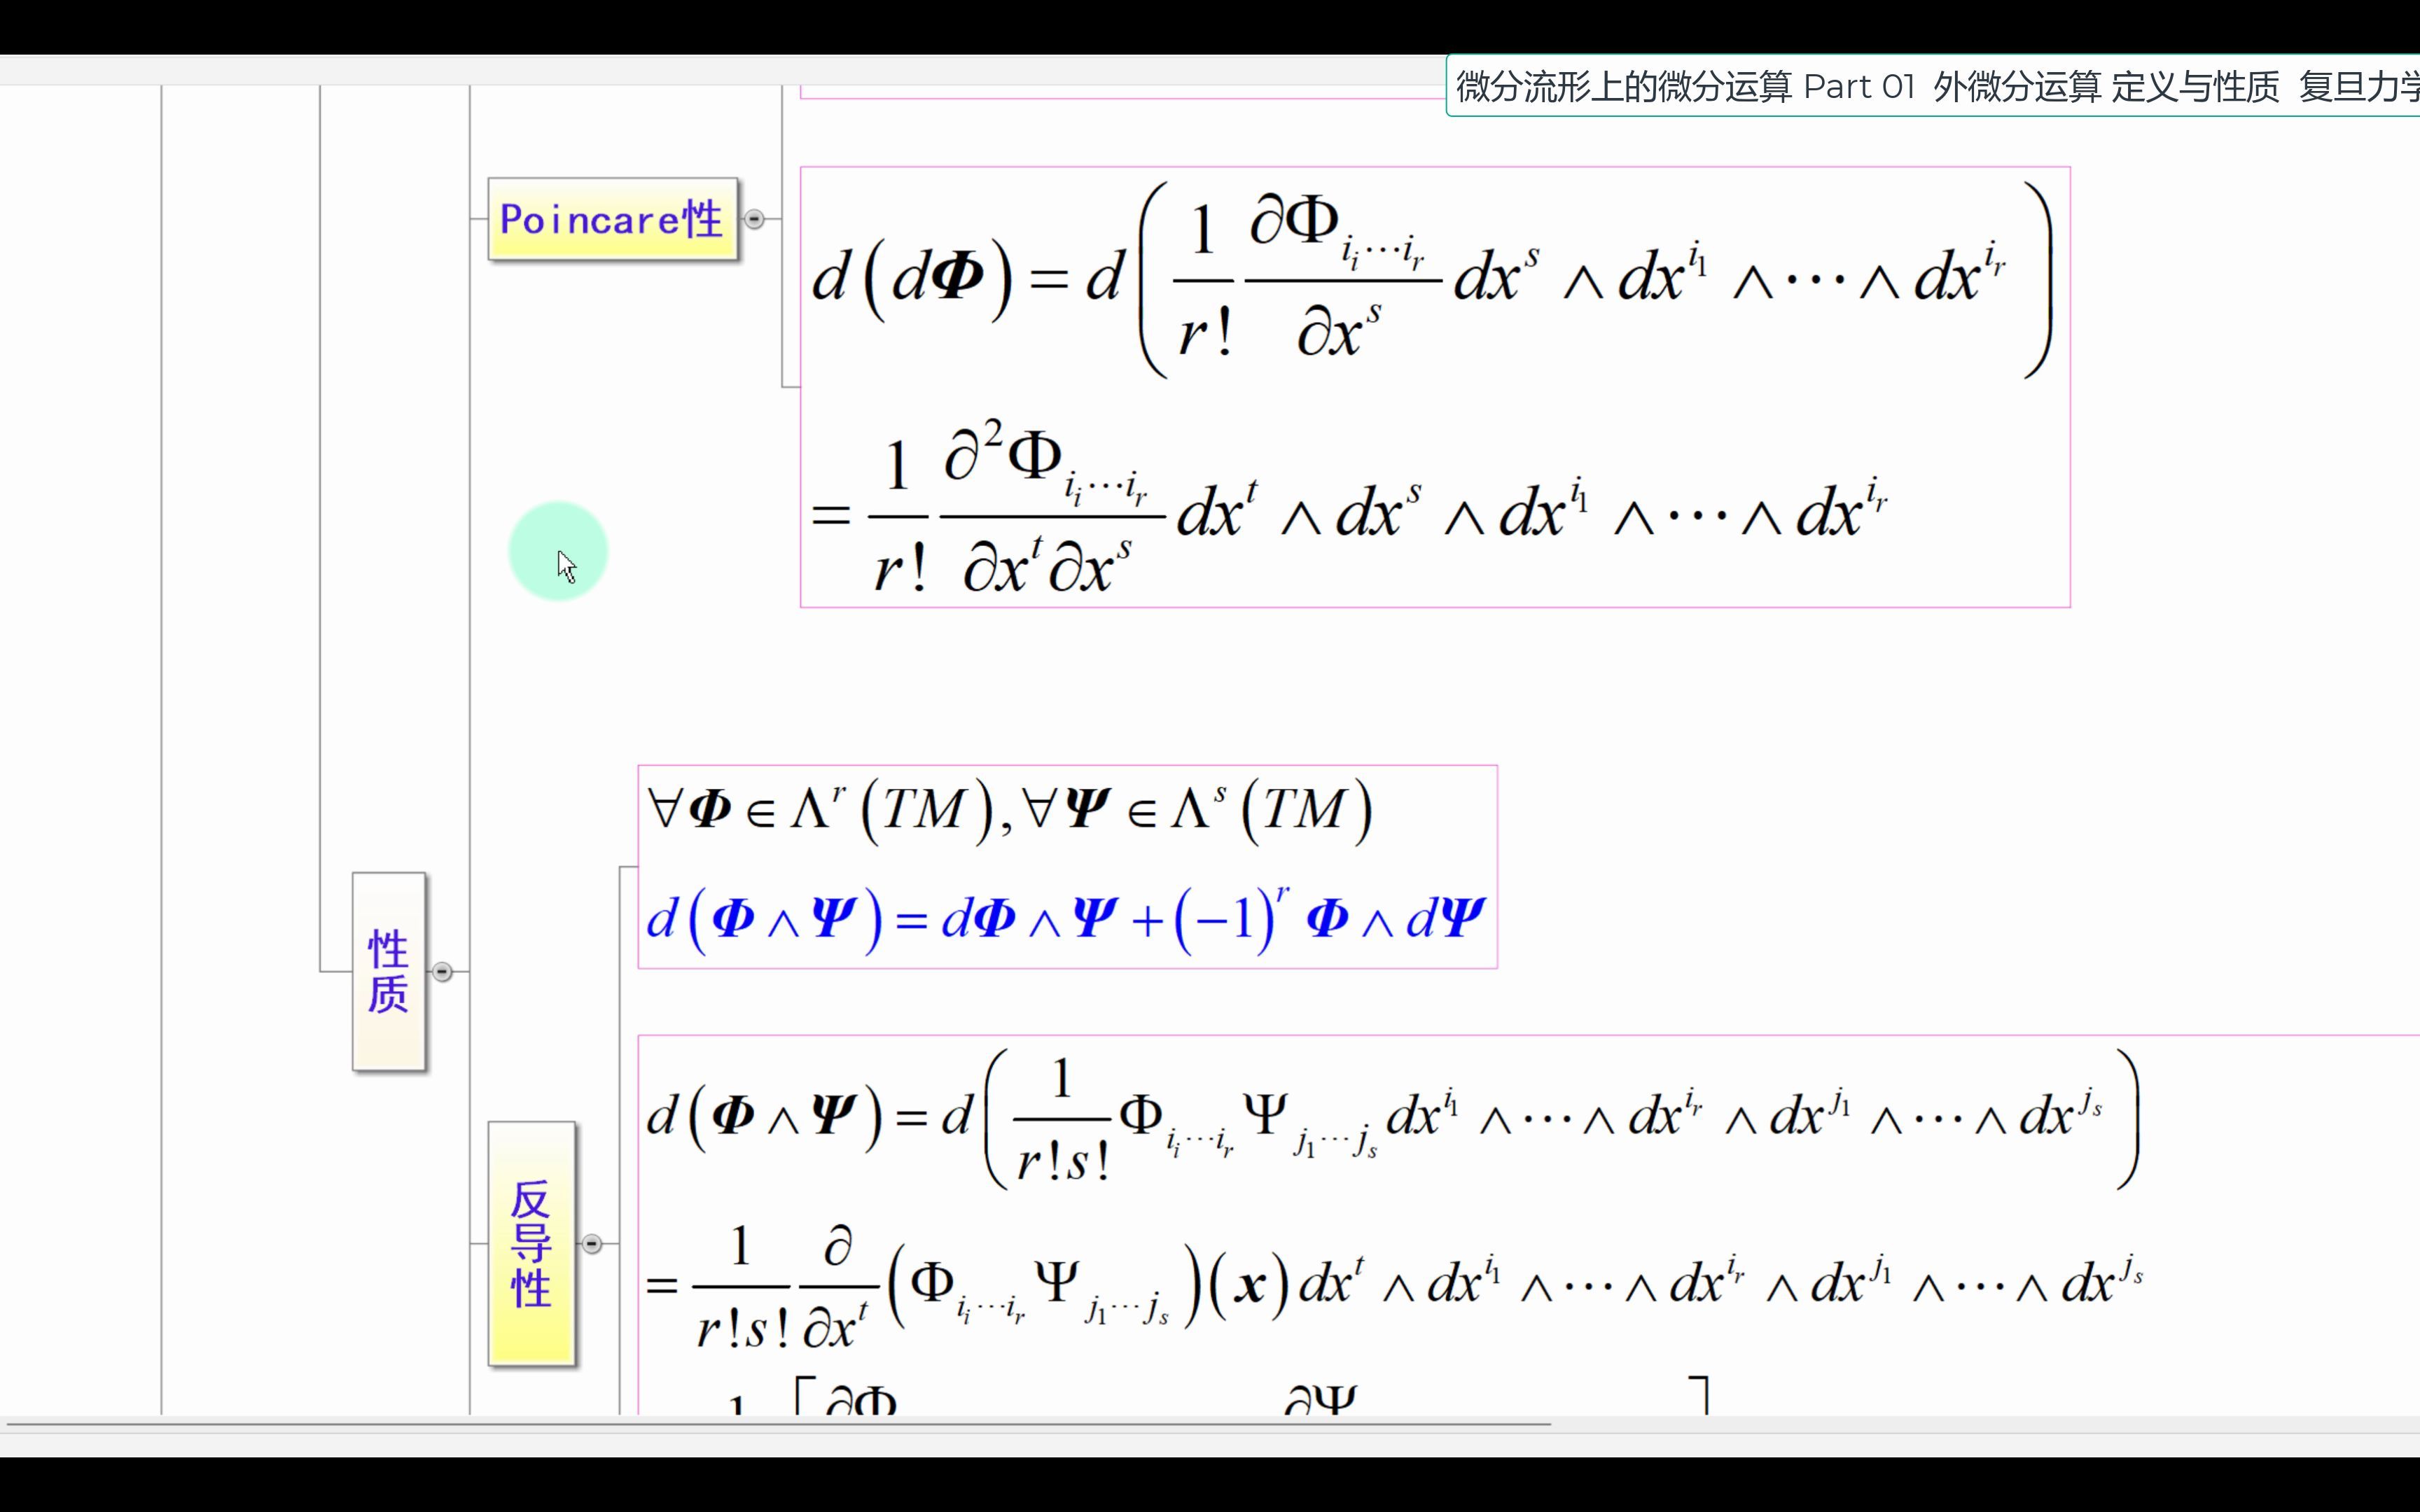Collapse the 性质 branch toggle
The image size is (2420, 1512).
(442, 971)
